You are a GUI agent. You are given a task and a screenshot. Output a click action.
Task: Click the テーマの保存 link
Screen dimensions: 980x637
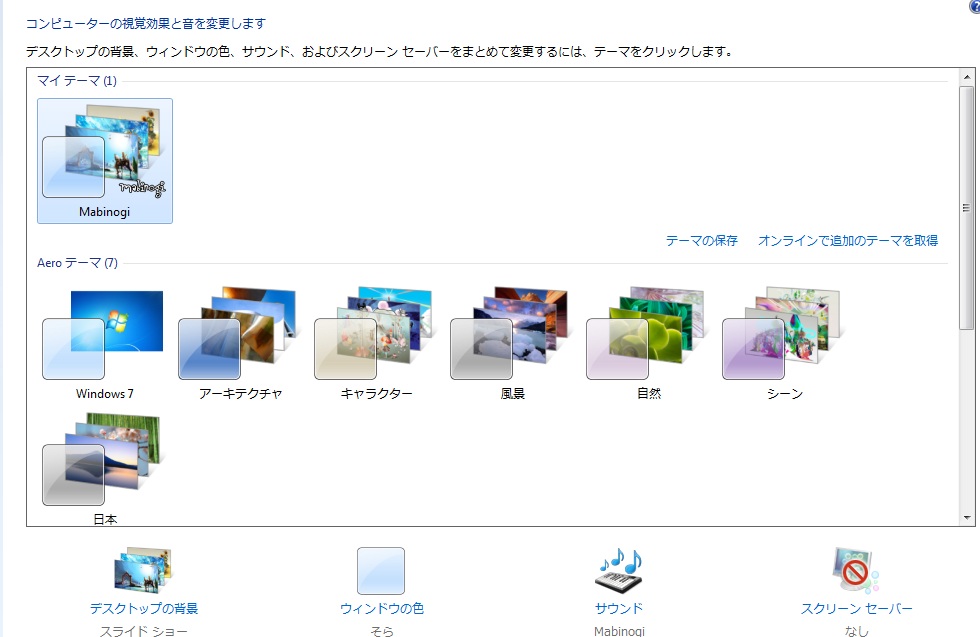(701, 241)
